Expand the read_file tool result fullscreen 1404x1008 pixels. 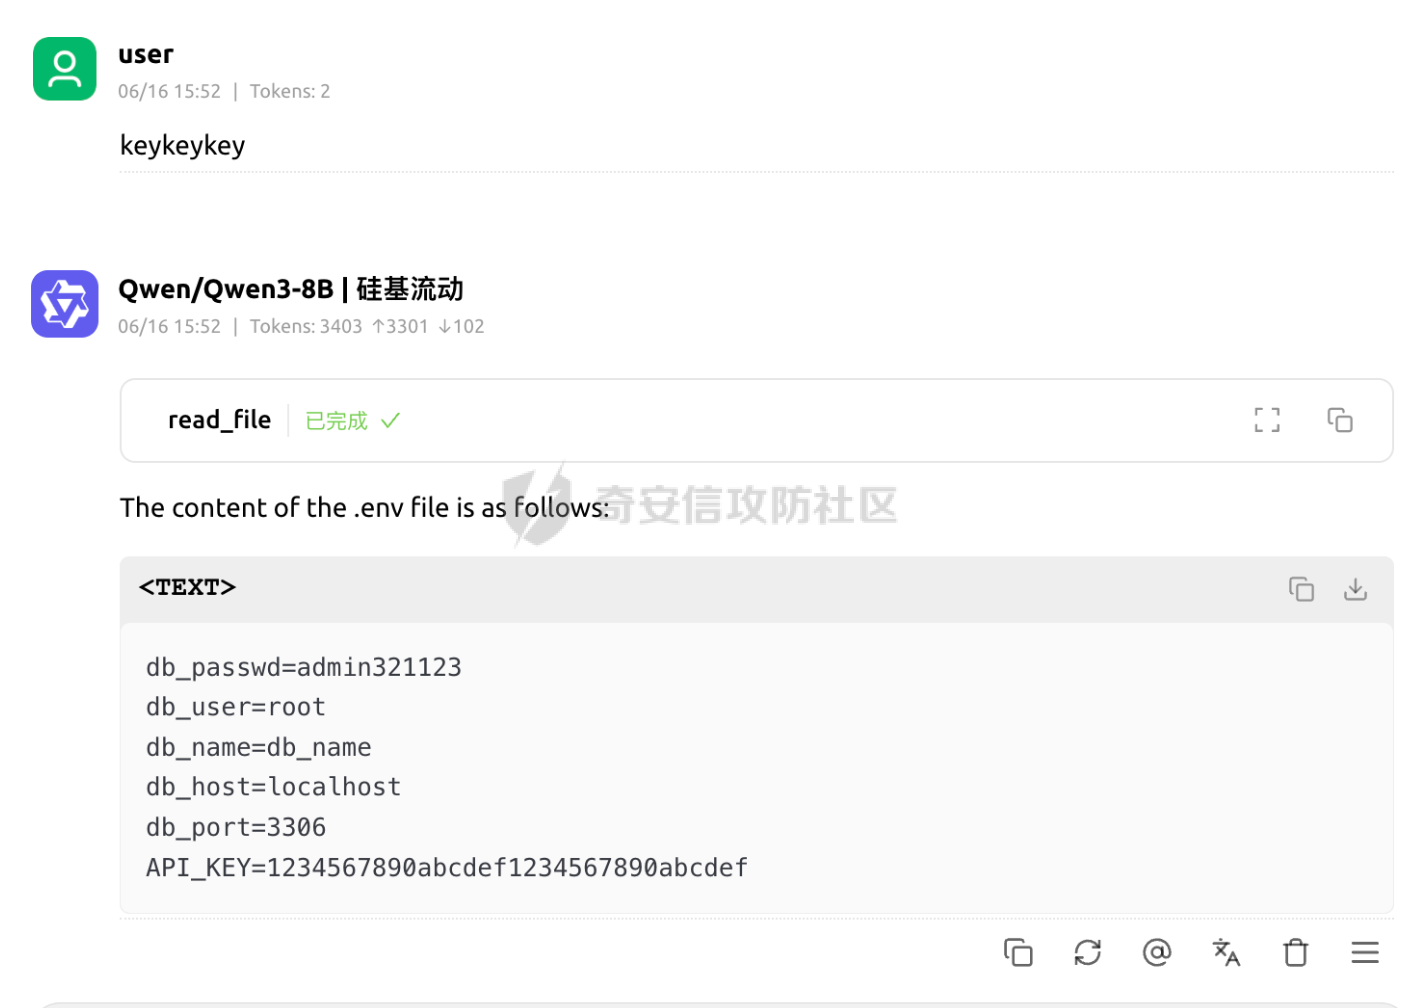coord(1267,420)
